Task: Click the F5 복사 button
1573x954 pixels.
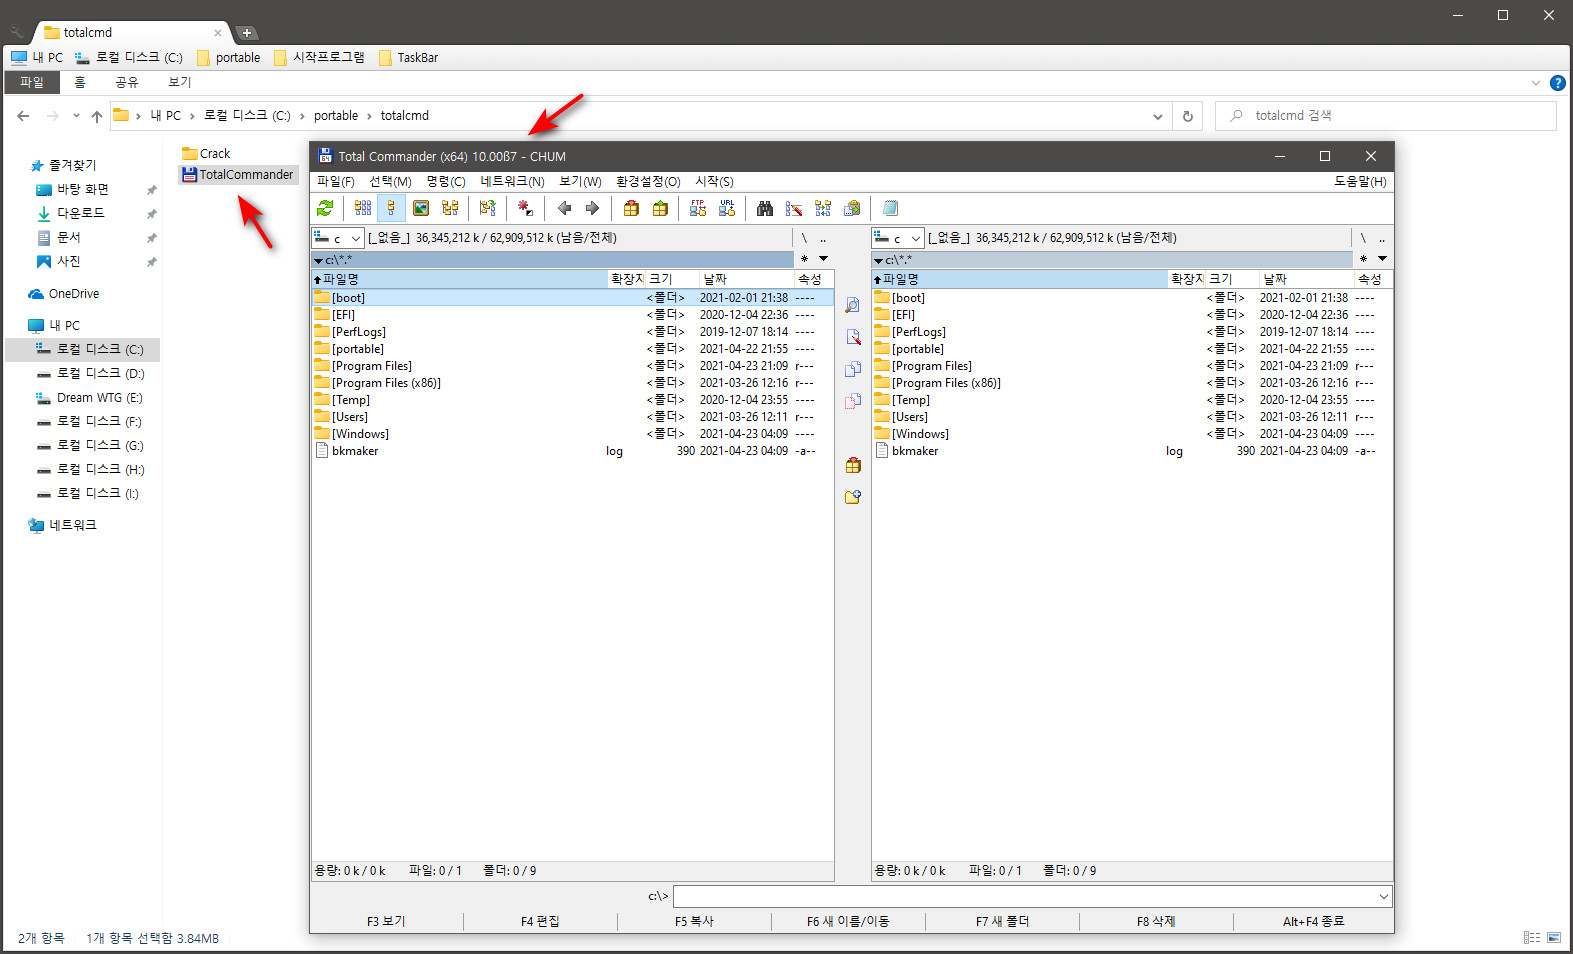Action: click(694, 922)
